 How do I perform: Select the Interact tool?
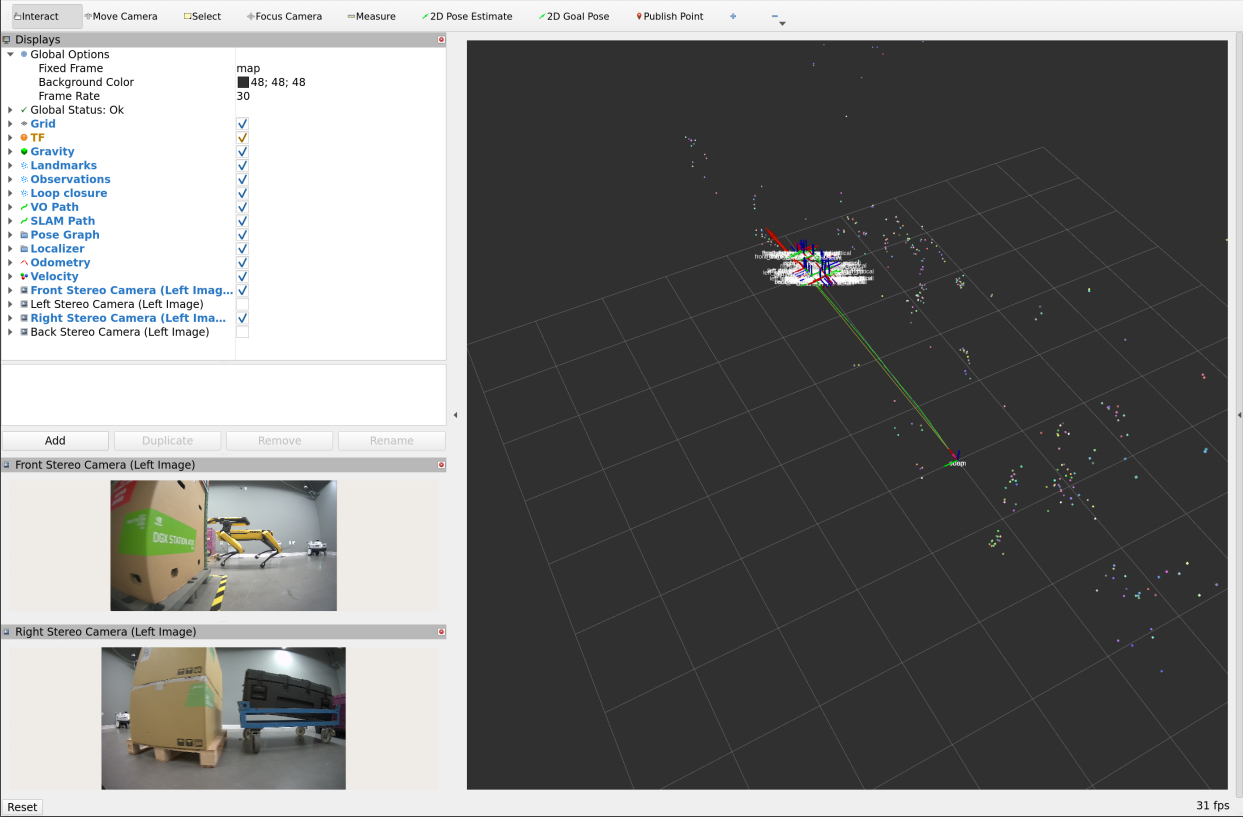(x=41, y=16)
